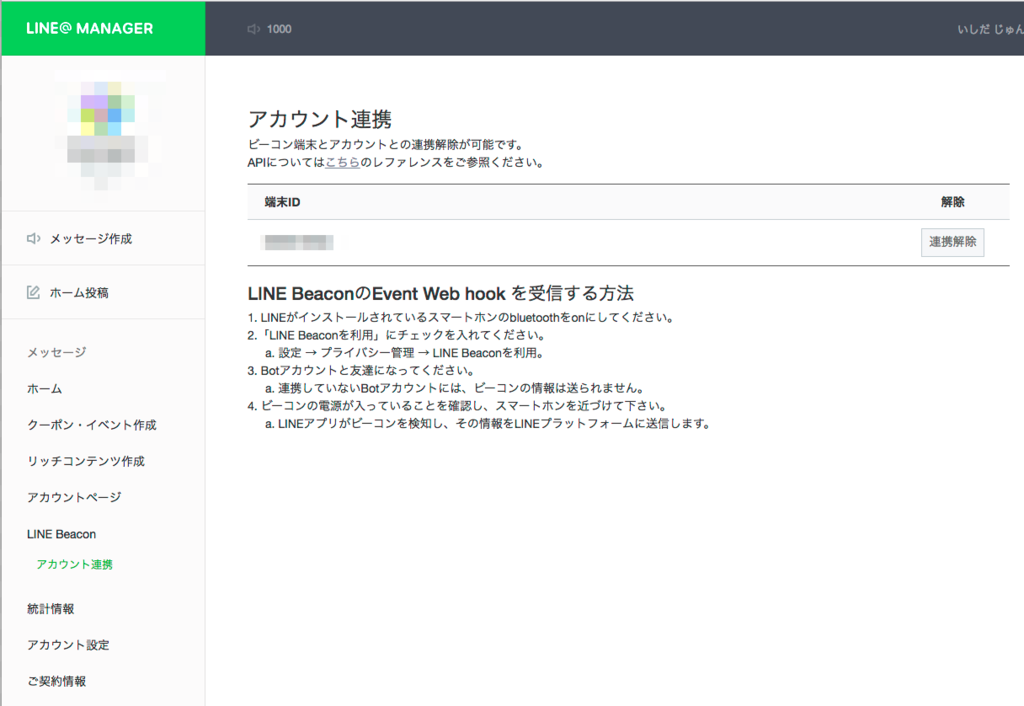
Task: Click step 1 about turning bluetooth on
Action: click(x=461, y=318)
